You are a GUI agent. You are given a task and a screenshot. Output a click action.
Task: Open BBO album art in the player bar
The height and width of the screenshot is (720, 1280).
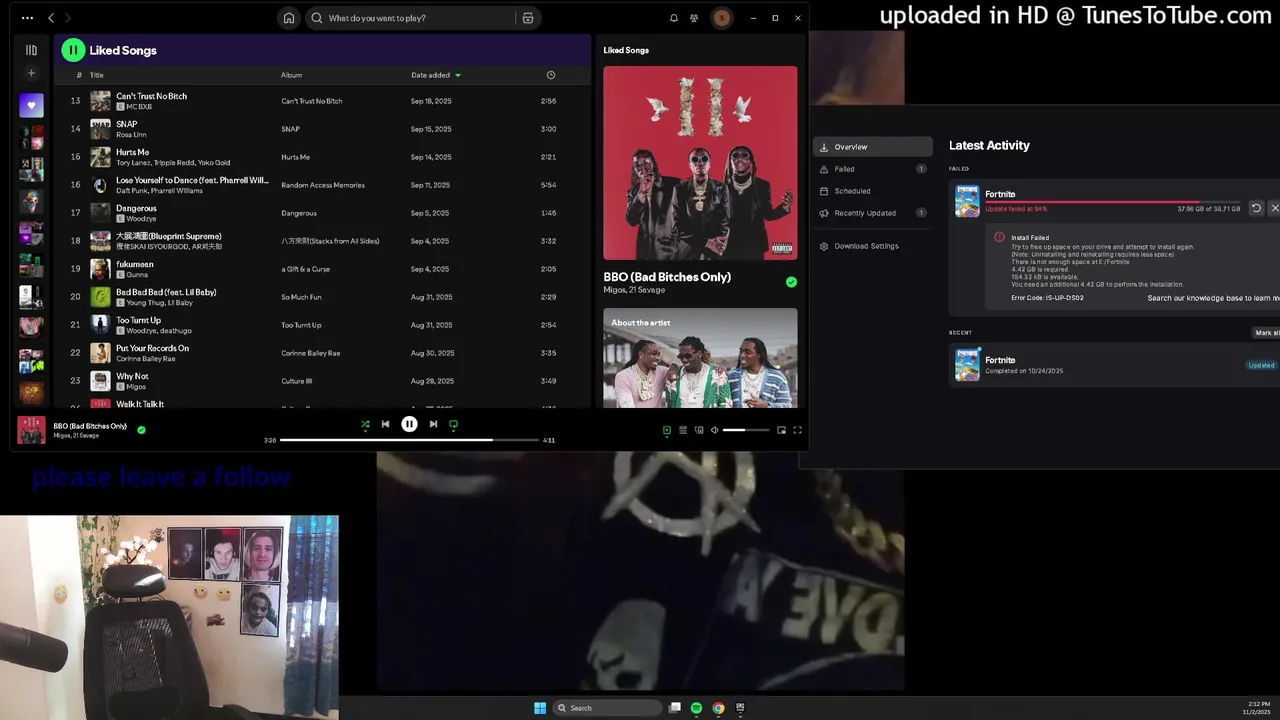click(31, 430)
